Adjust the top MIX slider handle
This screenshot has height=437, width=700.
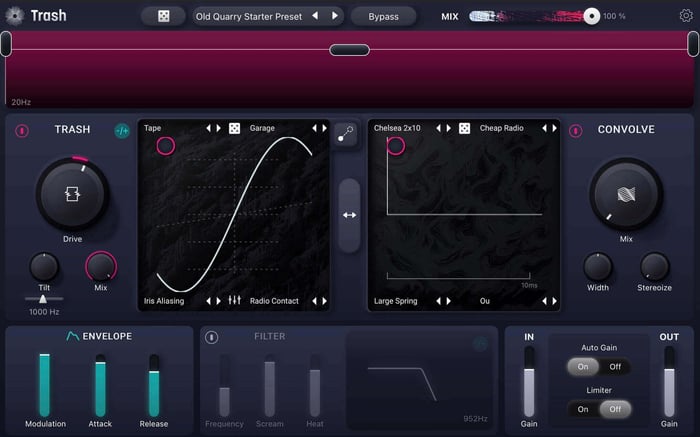pos(592,17)
